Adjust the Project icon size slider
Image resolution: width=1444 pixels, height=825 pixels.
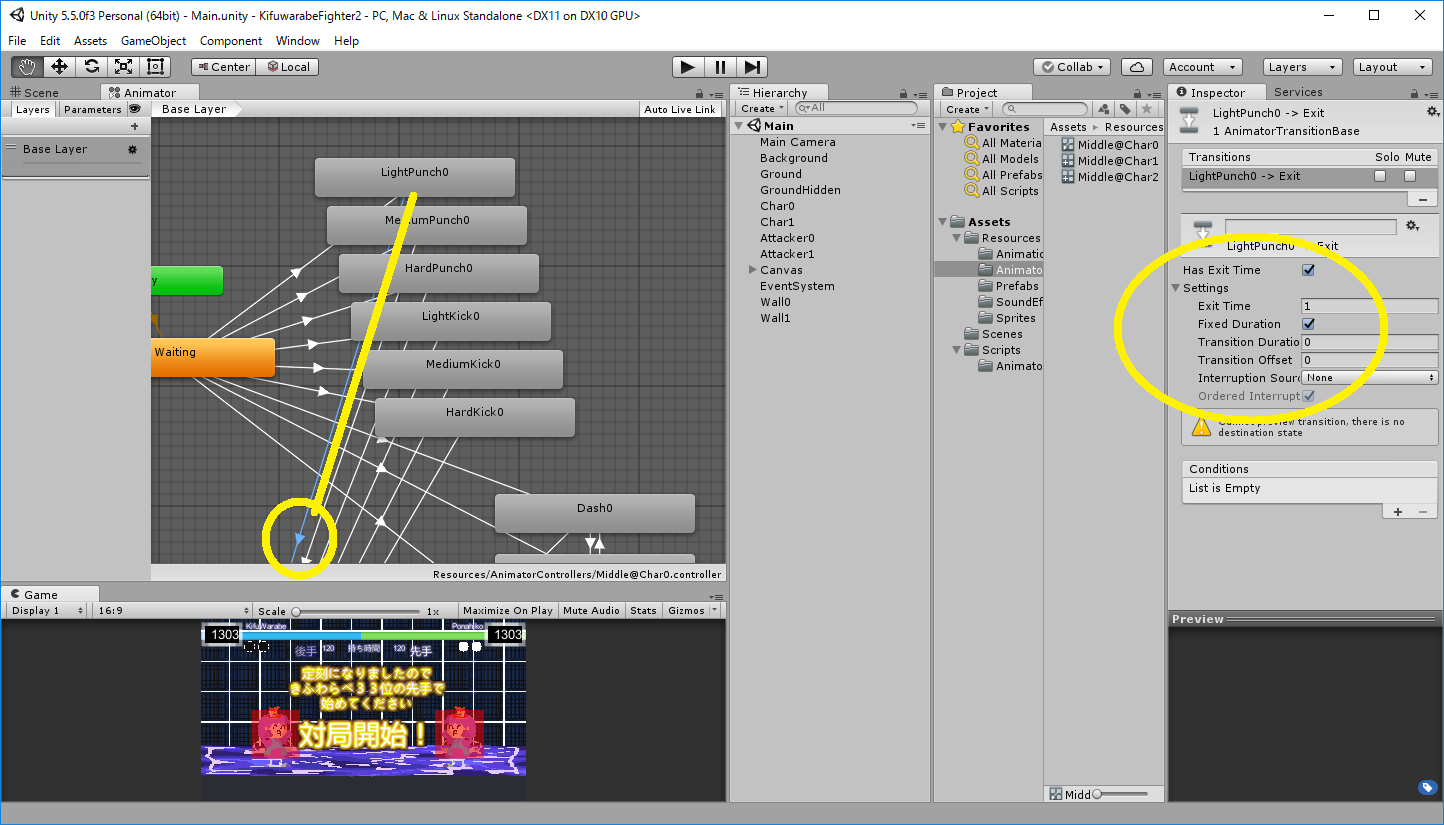coord(1122,794)
